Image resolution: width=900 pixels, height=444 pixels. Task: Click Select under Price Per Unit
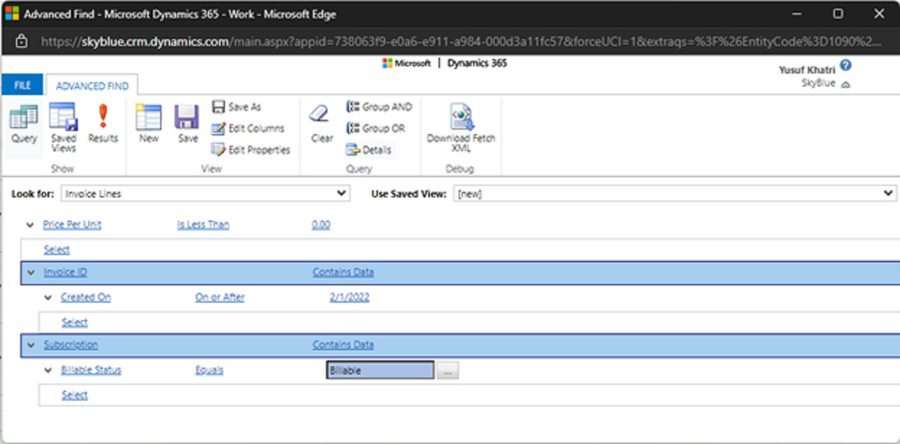click(x=57, y=250)
